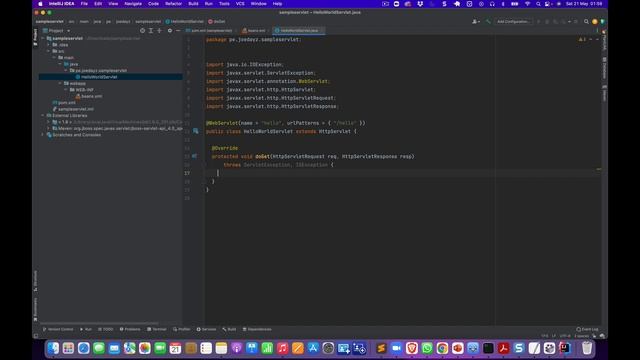Click the warnings indicator in editor
640x360 pixels.
coord(582,40)
